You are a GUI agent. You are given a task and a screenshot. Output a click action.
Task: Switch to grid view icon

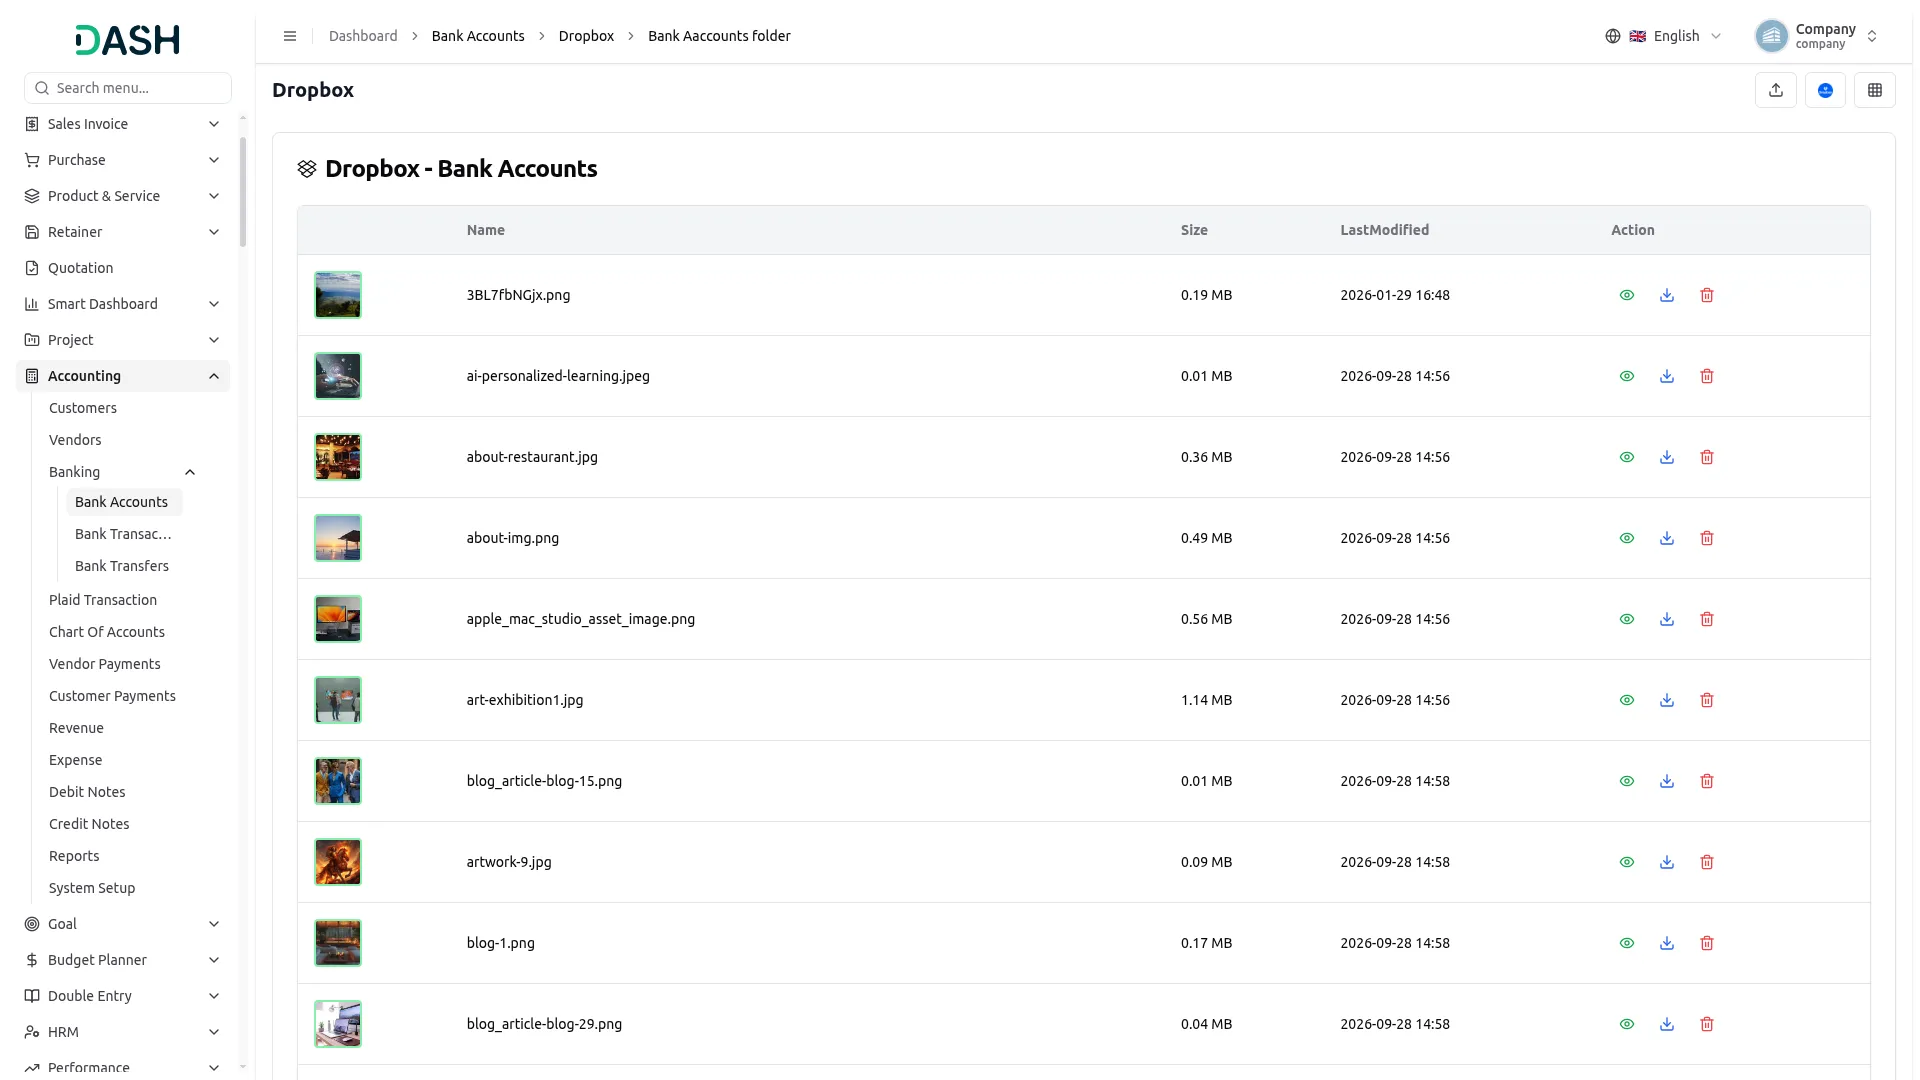tap(1875, 90)
